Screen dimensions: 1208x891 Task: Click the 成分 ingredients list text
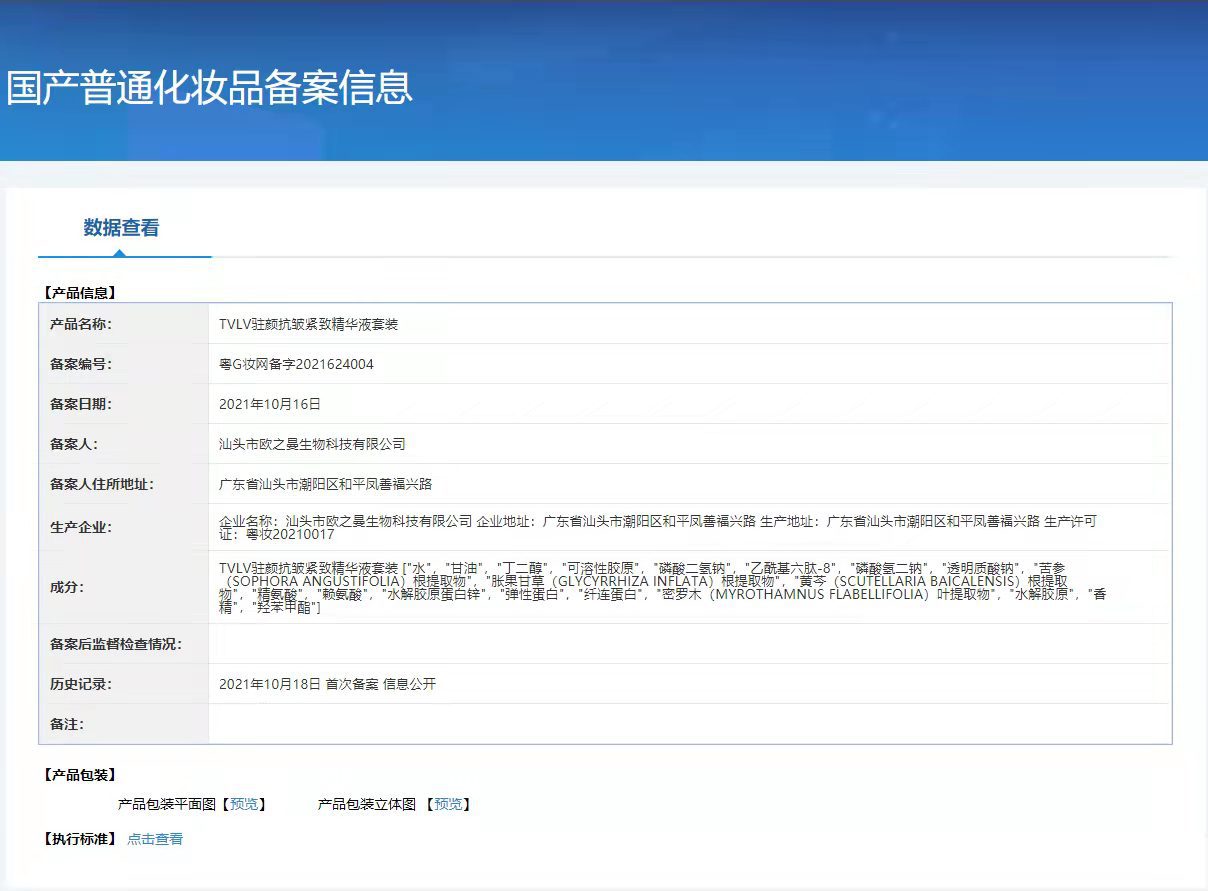(x=662, y=588)
